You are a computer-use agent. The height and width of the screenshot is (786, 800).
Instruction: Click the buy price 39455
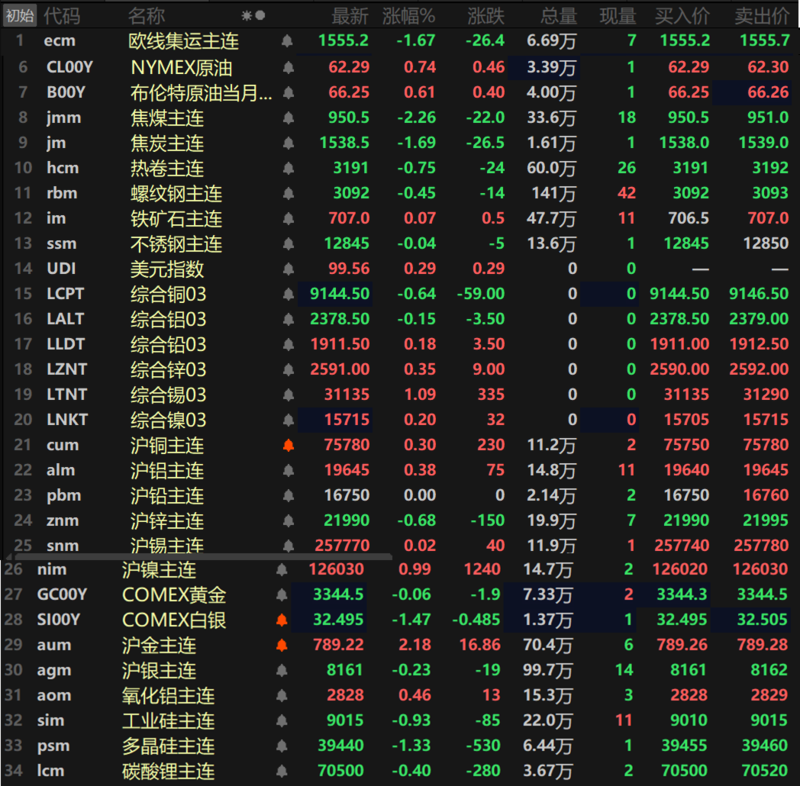pos(684,746)
